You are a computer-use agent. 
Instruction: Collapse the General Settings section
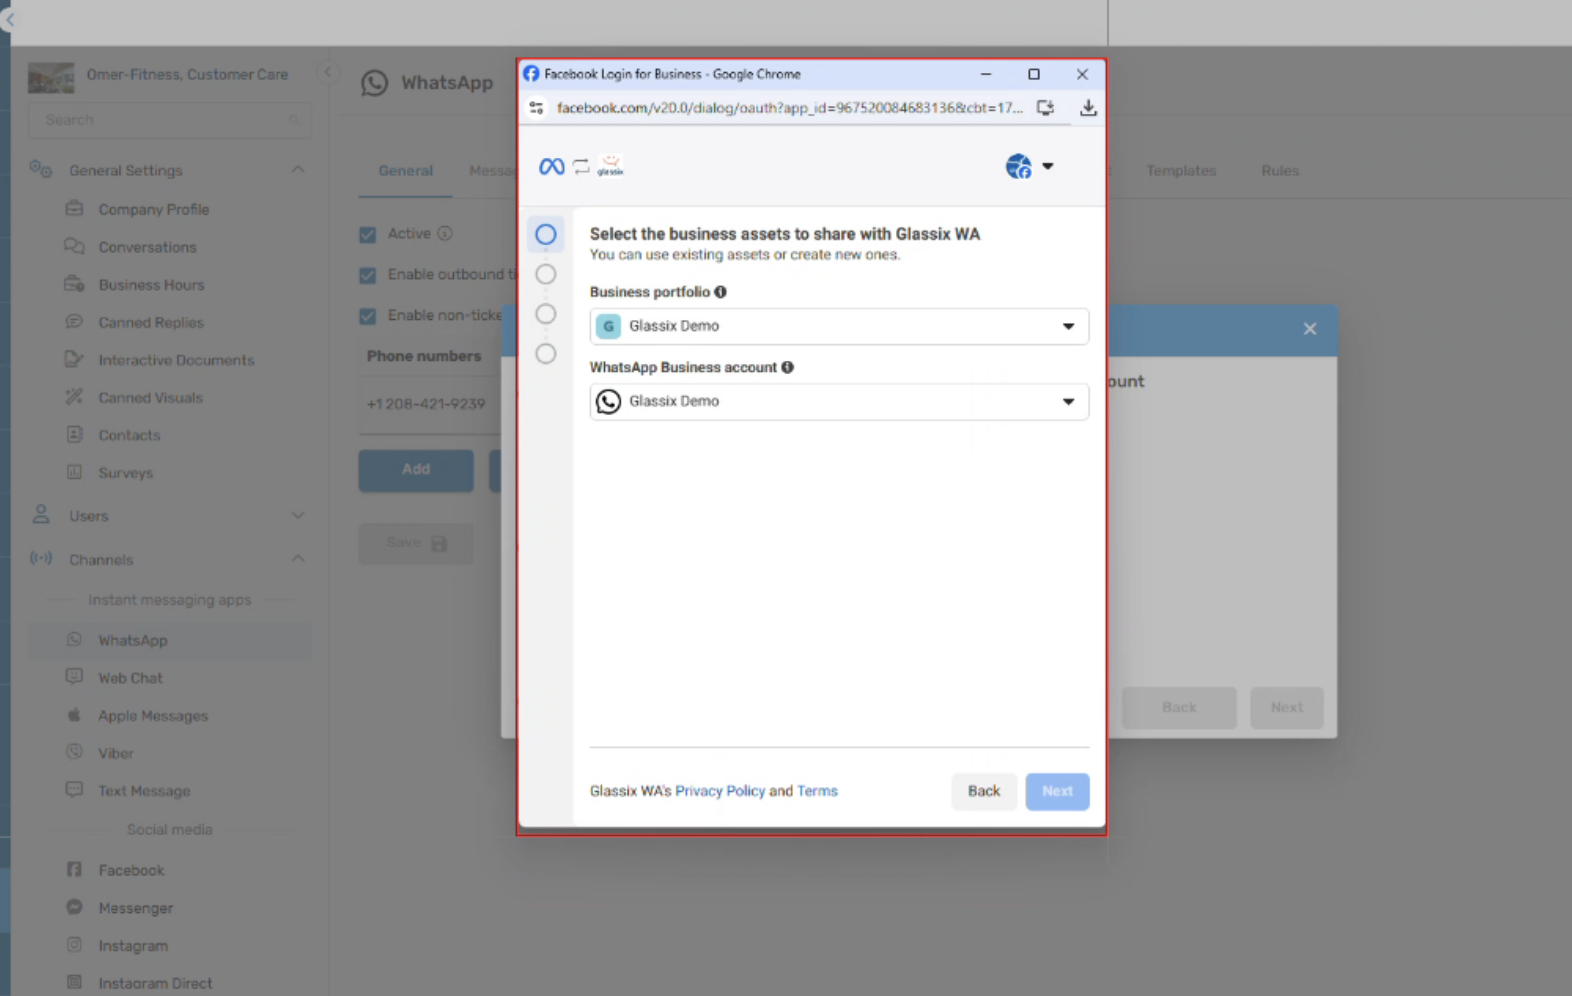(x=298, y=170)
